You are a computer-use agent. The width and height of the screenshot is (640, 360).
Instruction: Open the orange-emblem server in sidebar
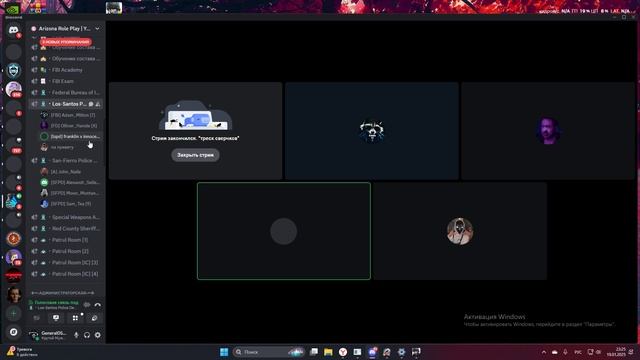point(13,238)
